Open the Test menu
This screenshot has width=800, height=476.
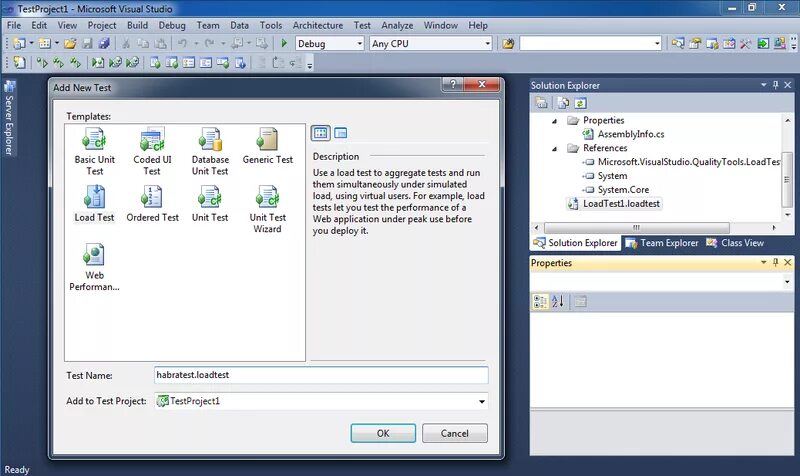coord(362,25)
